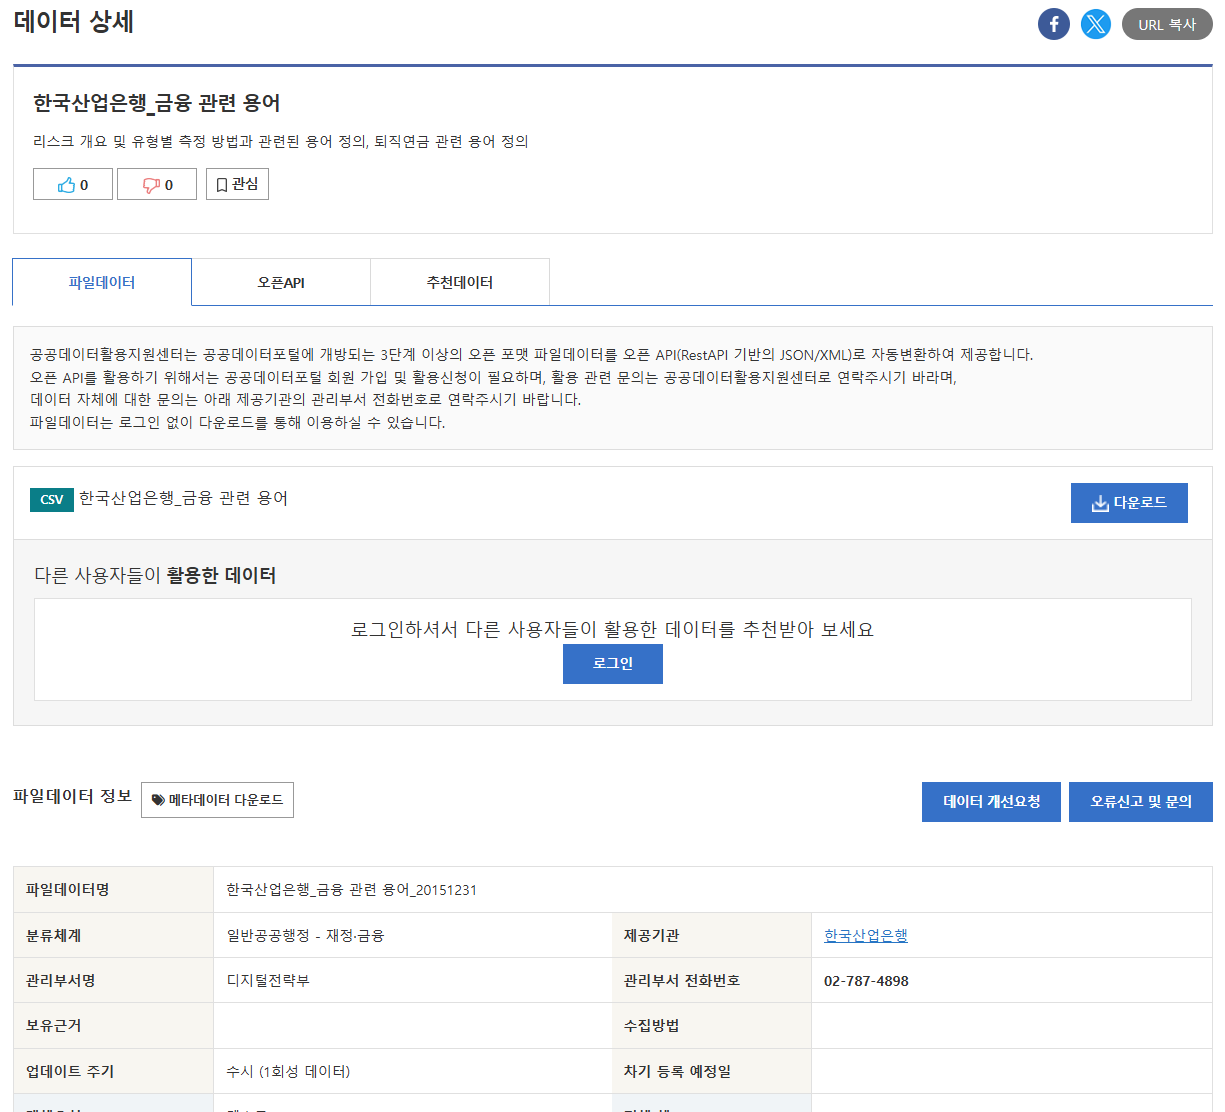The width and height of the screenshot is (1225, 1112).
Task: Click CSV row file name 한국산업은행_금융 관련 용어
Action: point(183,498)
